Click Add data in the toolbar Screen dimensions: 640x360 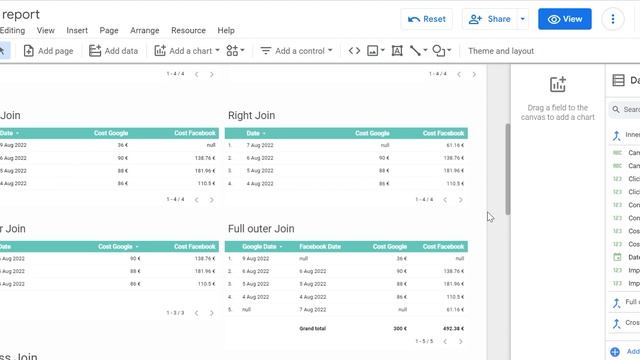pos(113,51)
